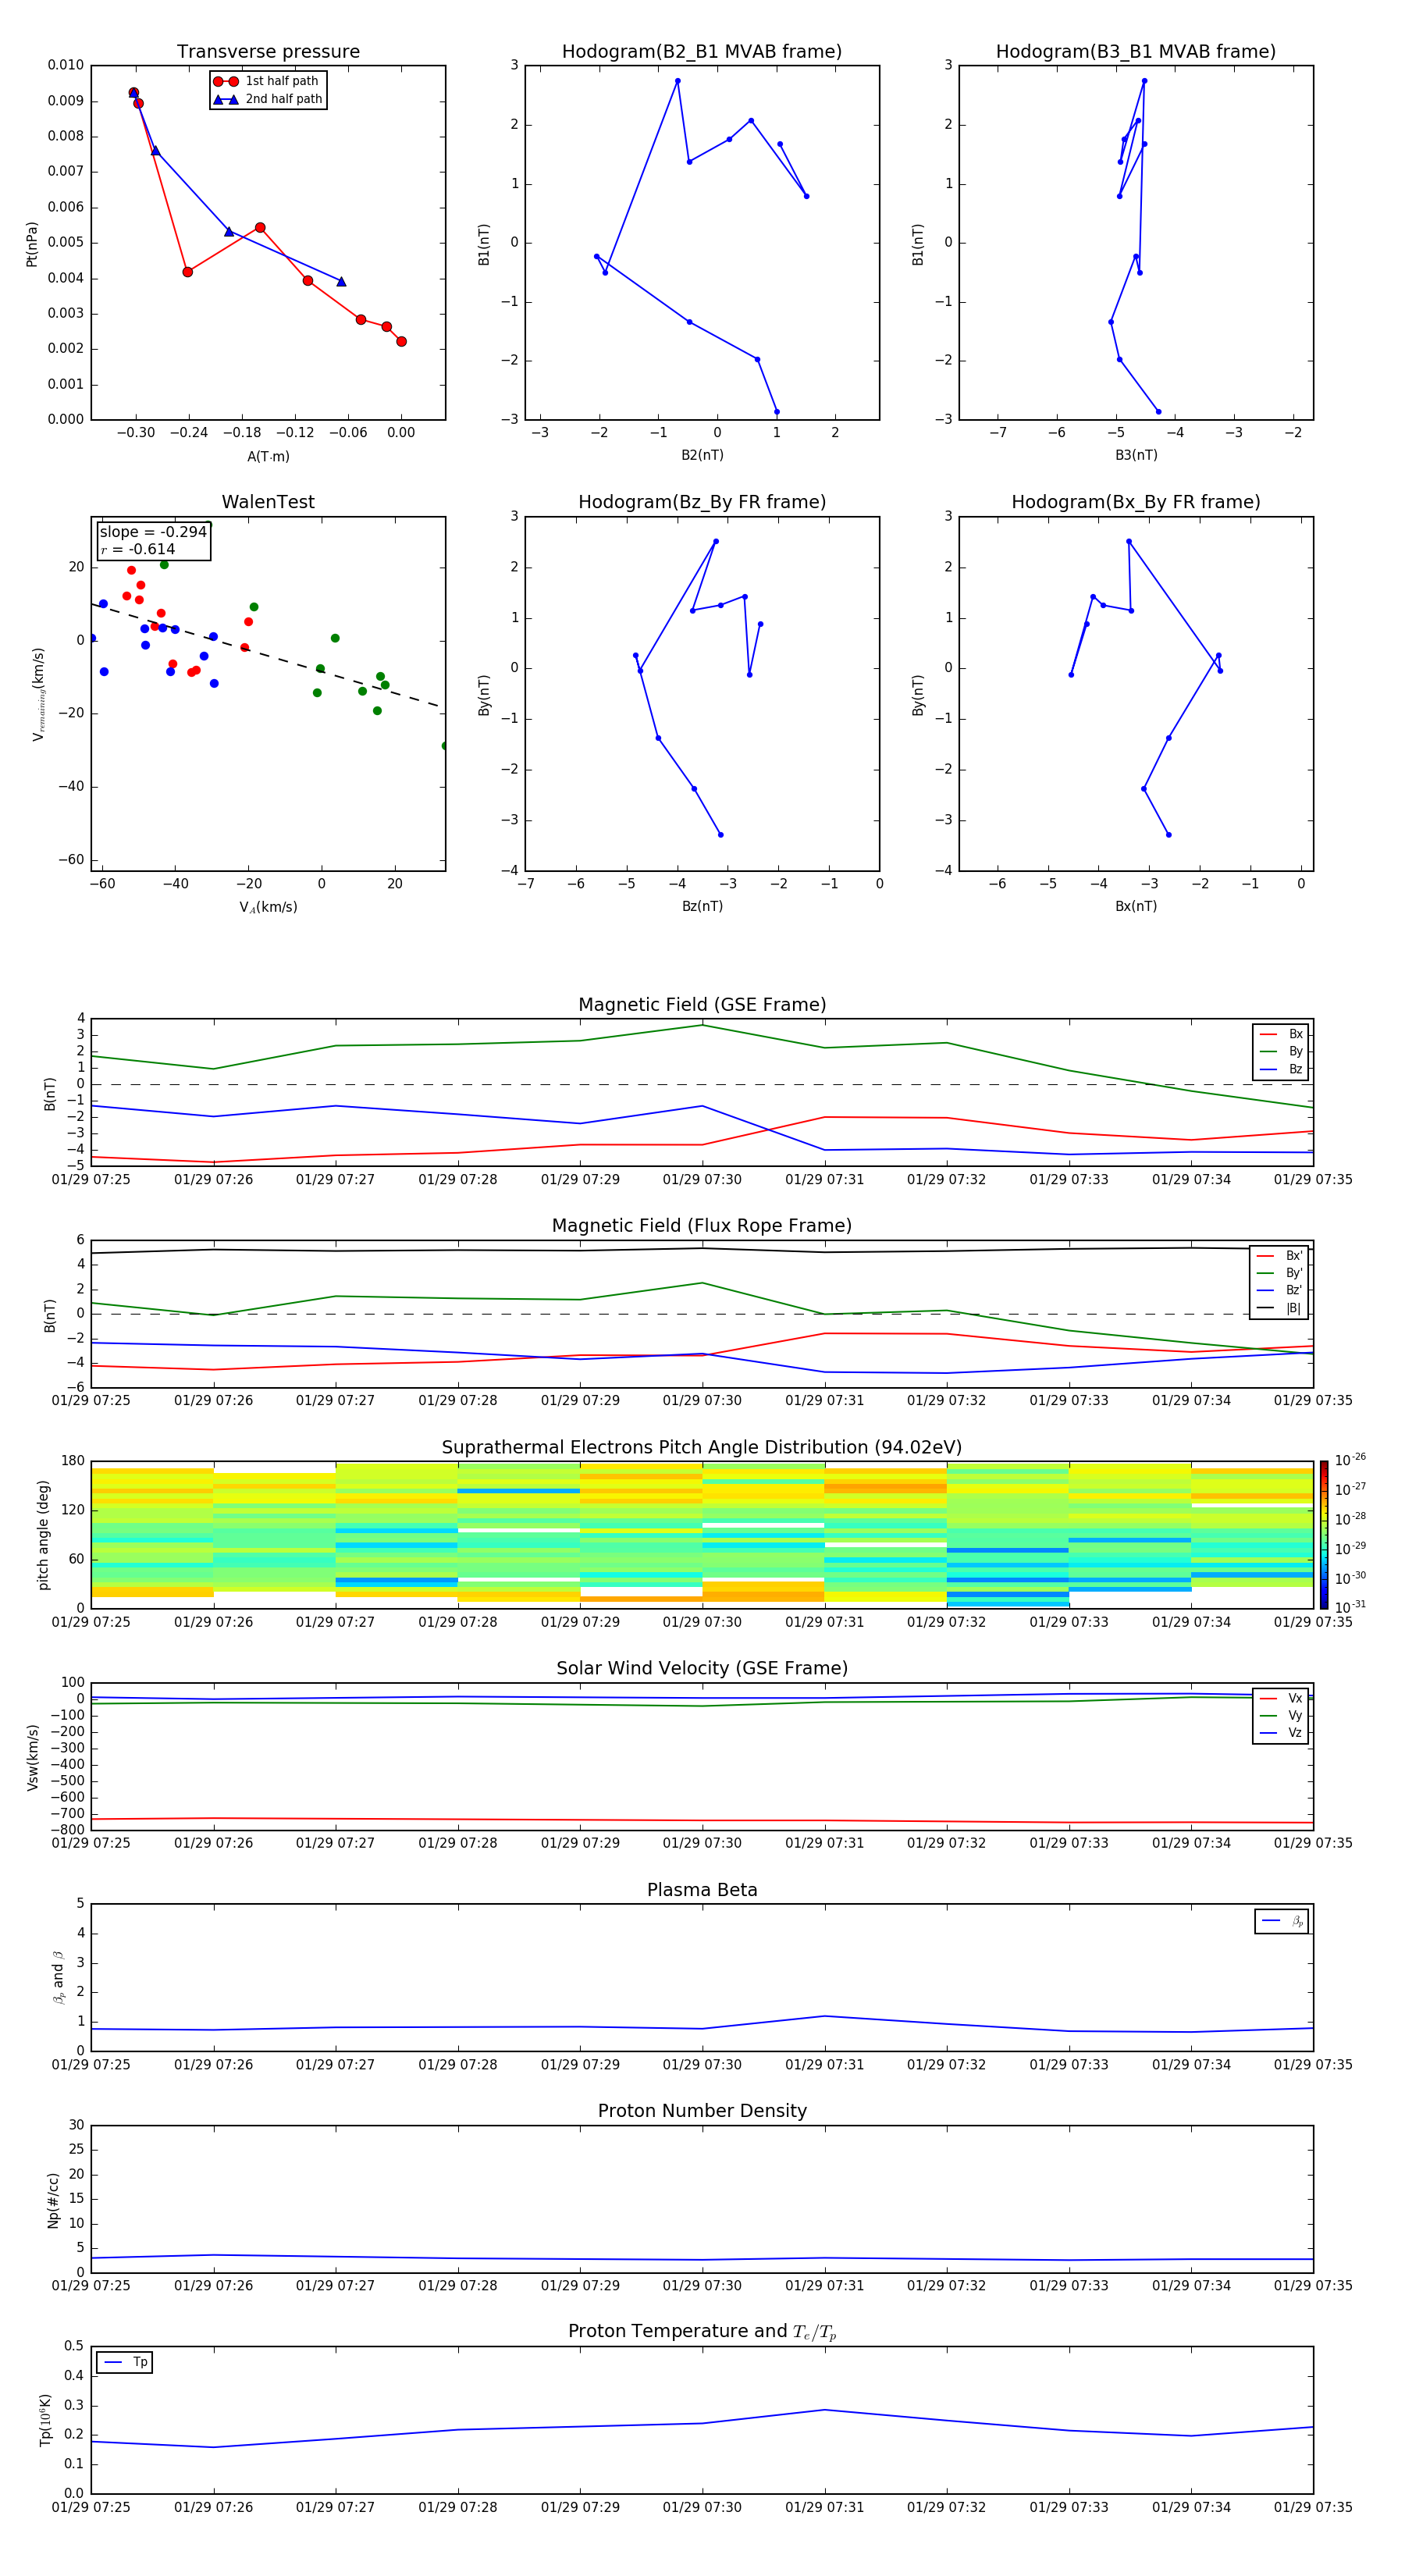The width and height of the screenshot is (1405, 2576).
Task: Click the Bx' entry in flux rope legend
Action: tap(1280, 1256)
